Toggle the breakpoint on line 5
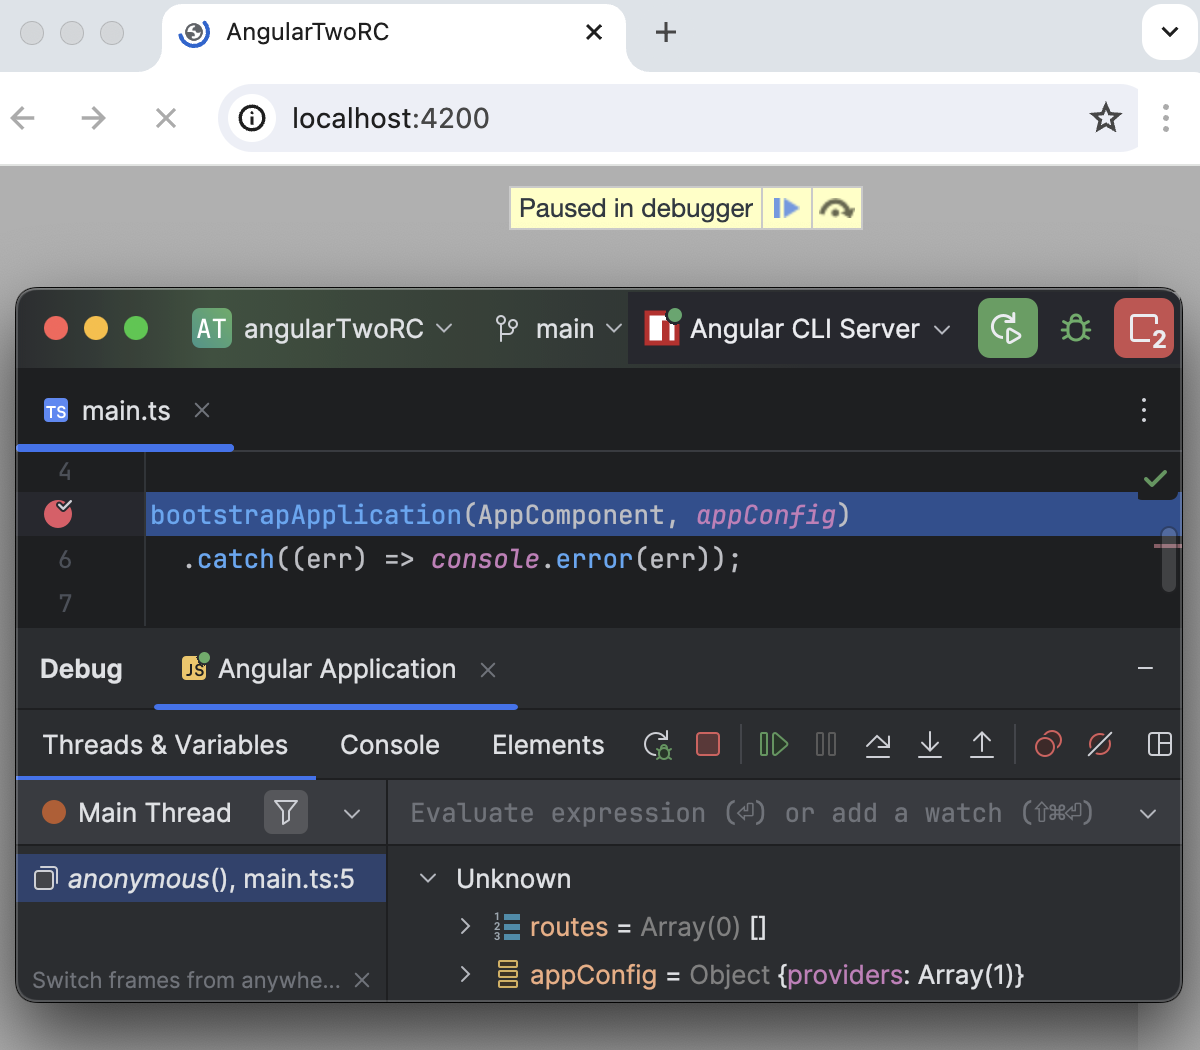 [58, 514]
